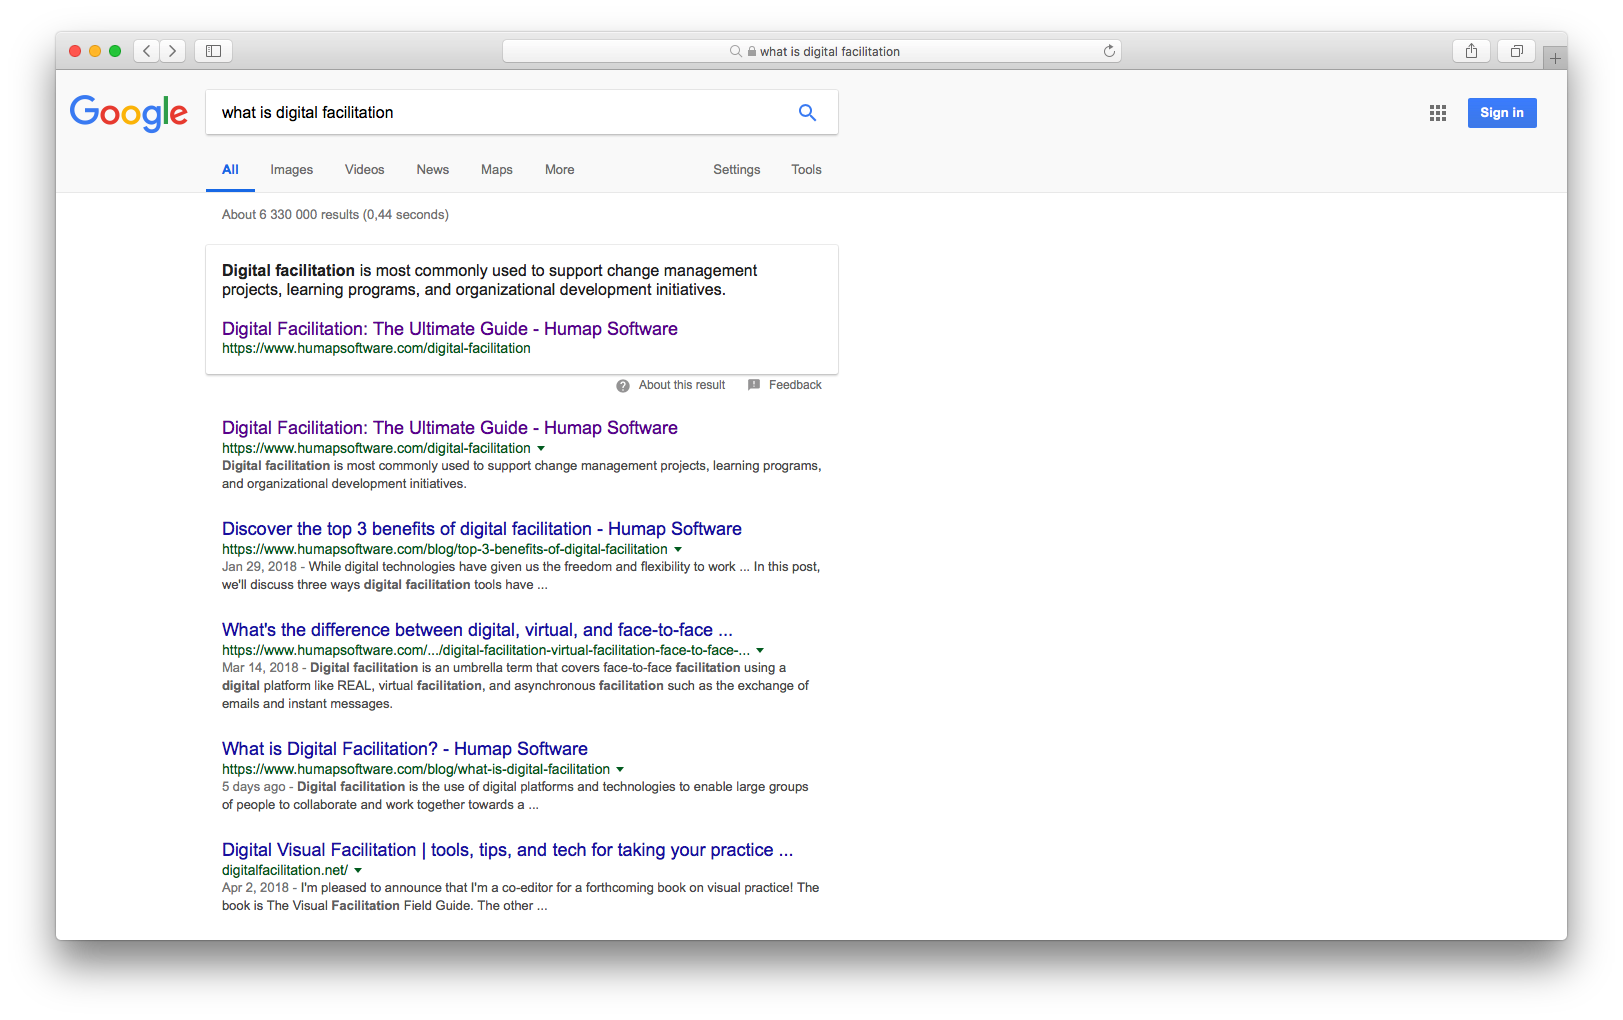
Task: Expand the dropdown arrow next to humapsoftware.com/digital-facilitation
Action: pos(541,448)
